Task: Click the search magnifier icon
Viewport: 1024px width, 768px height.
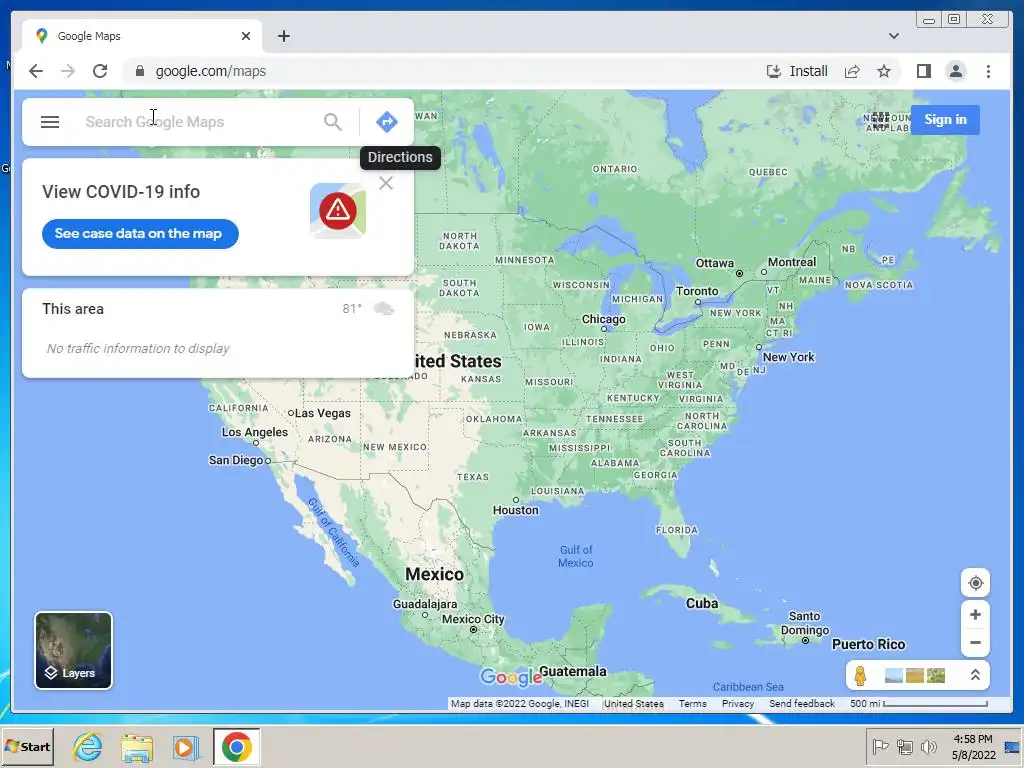Action: [x=332, y=121]
